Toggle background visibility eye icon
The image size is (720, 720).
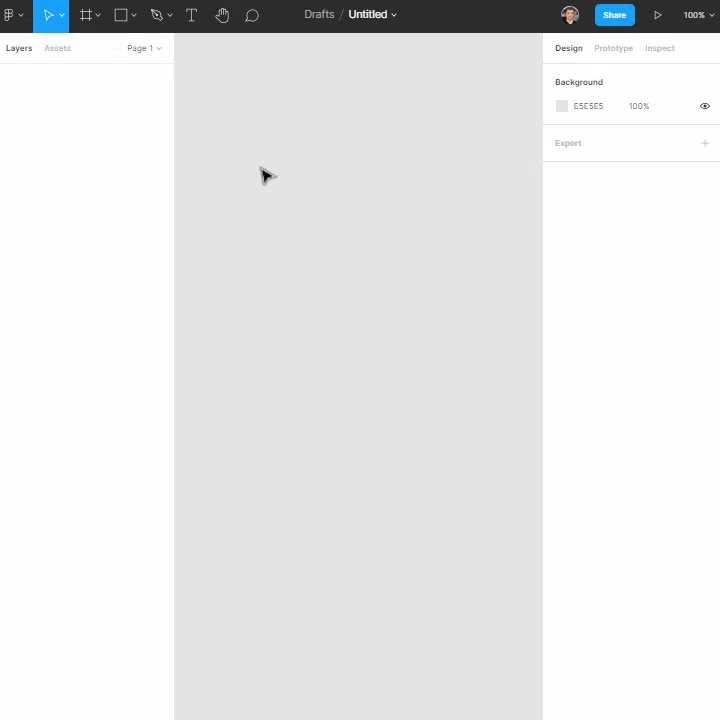click(704, 106)
